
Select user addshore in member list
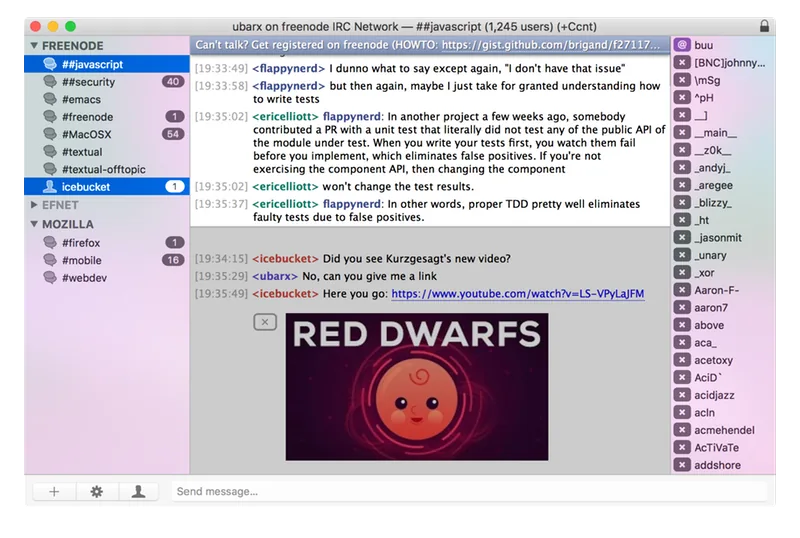click(x=723, y=464)
